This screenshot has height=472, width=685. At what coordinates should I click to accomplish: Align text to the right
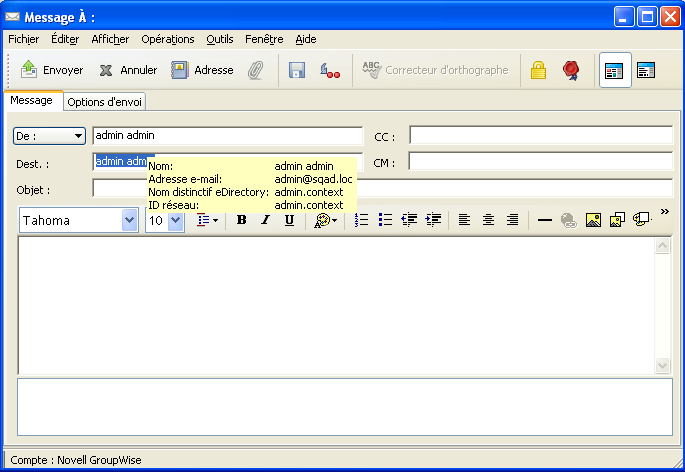coord(512,220)
